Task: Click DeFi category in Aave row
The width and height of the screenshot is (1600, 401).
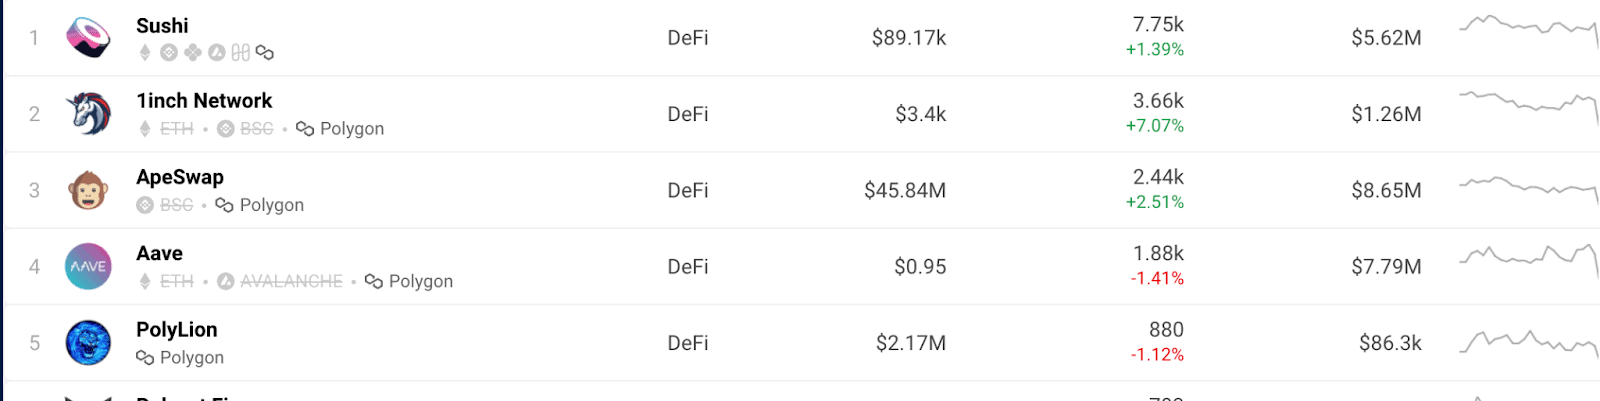Action: [688, 267]
